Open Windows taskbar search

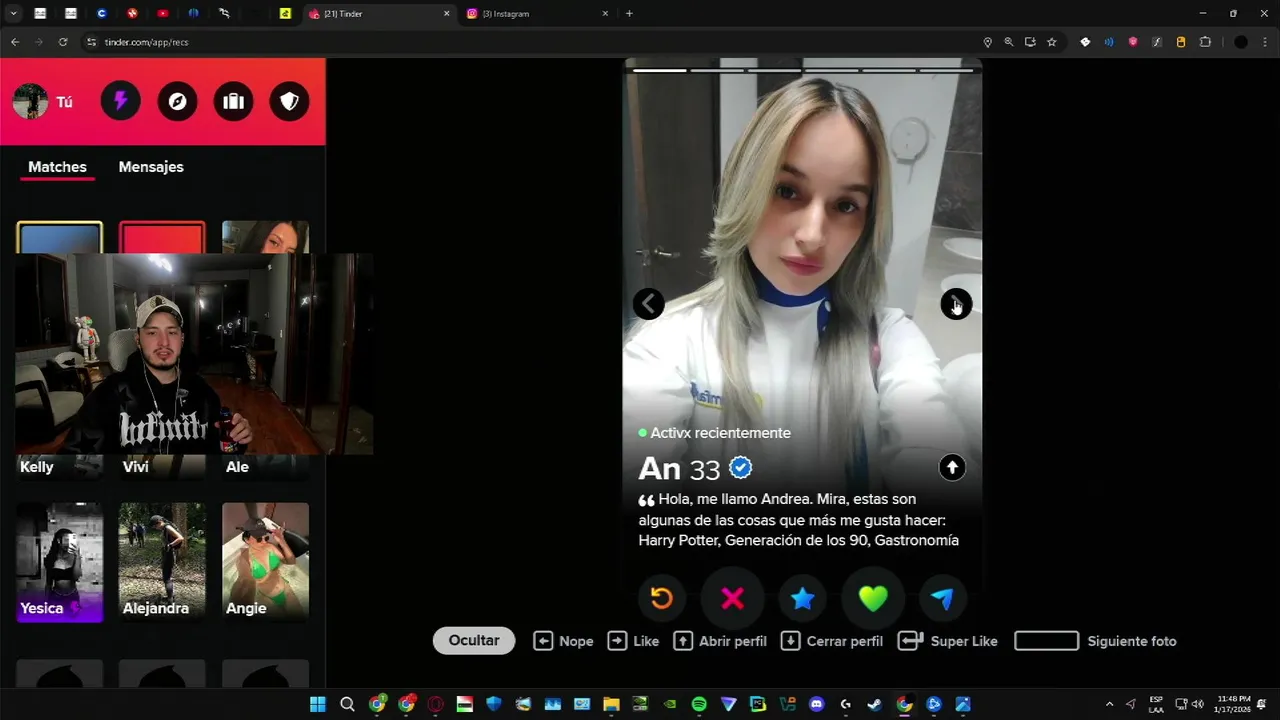pos(347,704)
